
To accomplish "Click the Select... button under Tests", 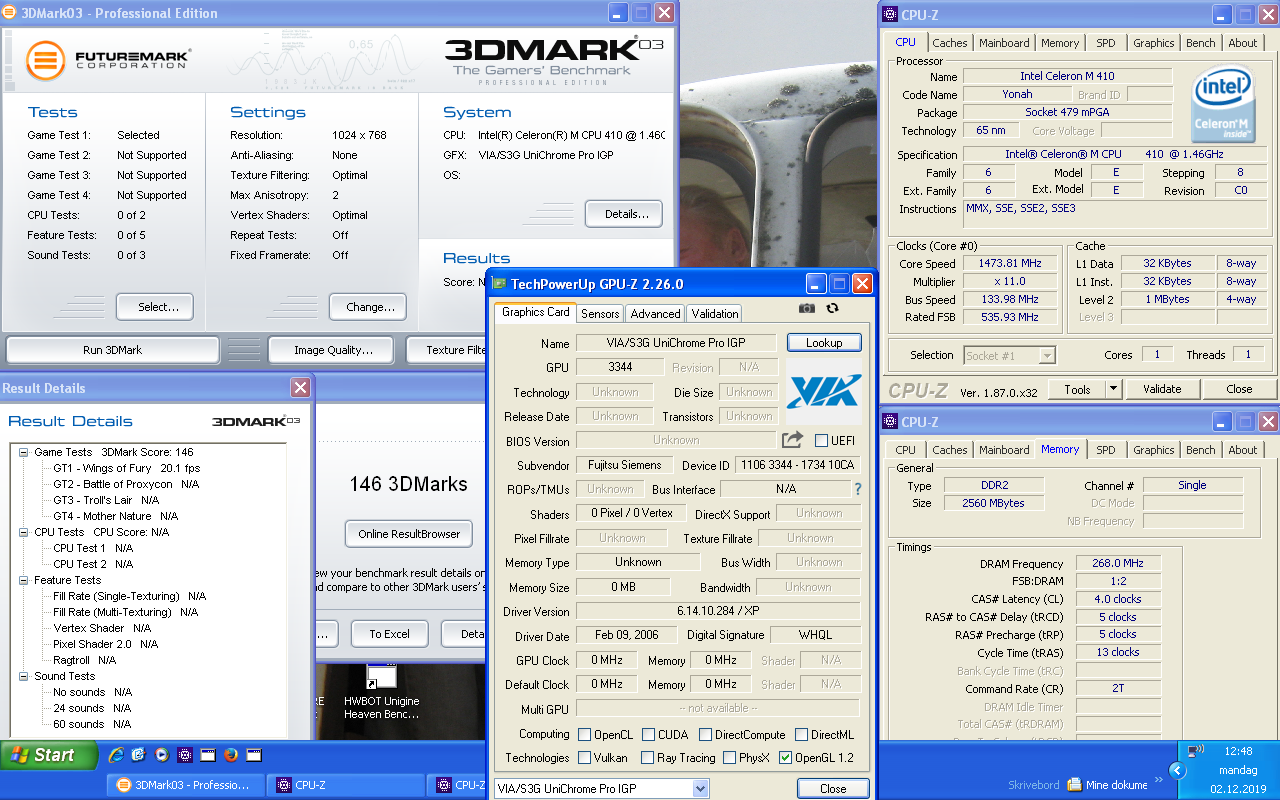I will [155, 307].
